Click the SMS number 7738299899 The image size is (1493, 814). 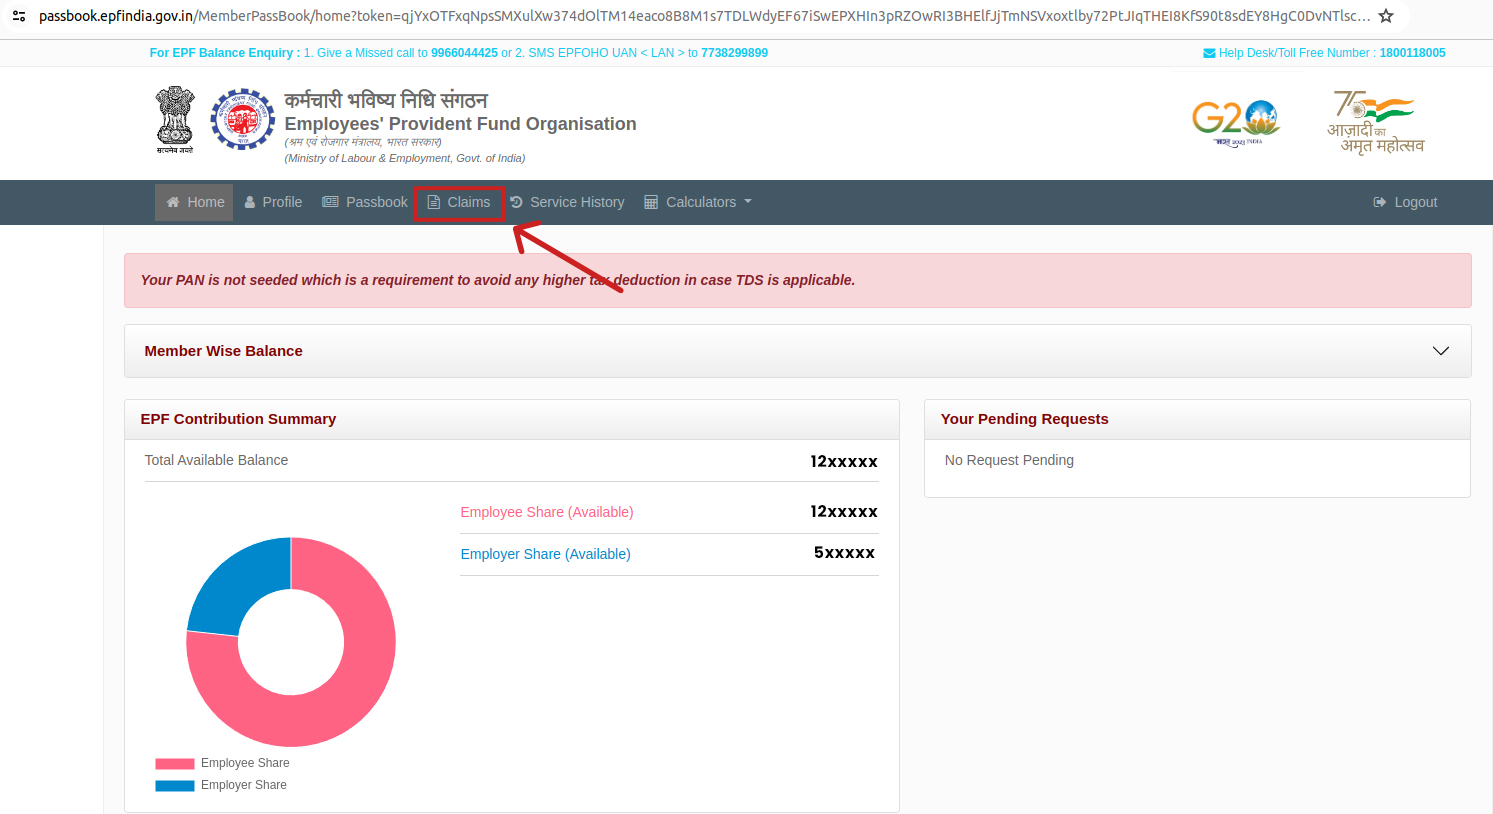[x=734, y=53]
